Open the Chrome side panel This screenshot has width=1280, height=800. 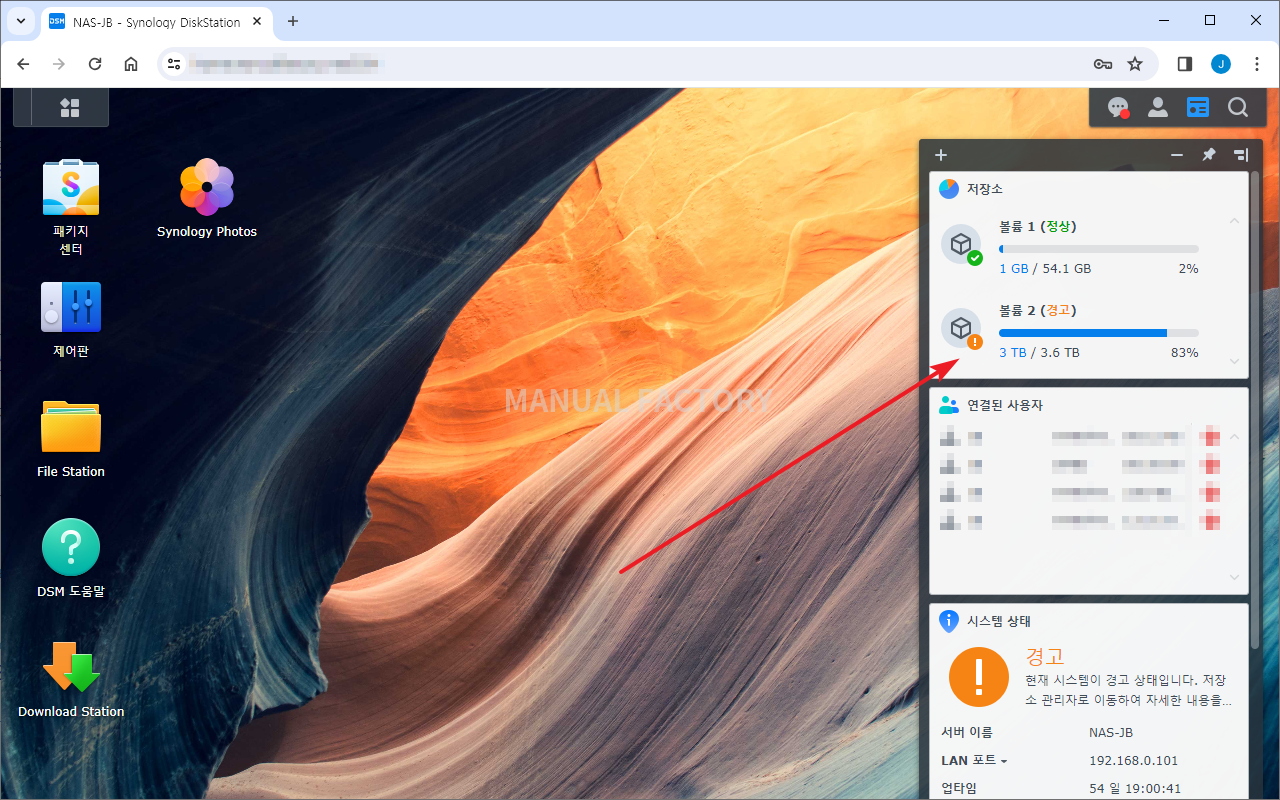[1185, 64]
